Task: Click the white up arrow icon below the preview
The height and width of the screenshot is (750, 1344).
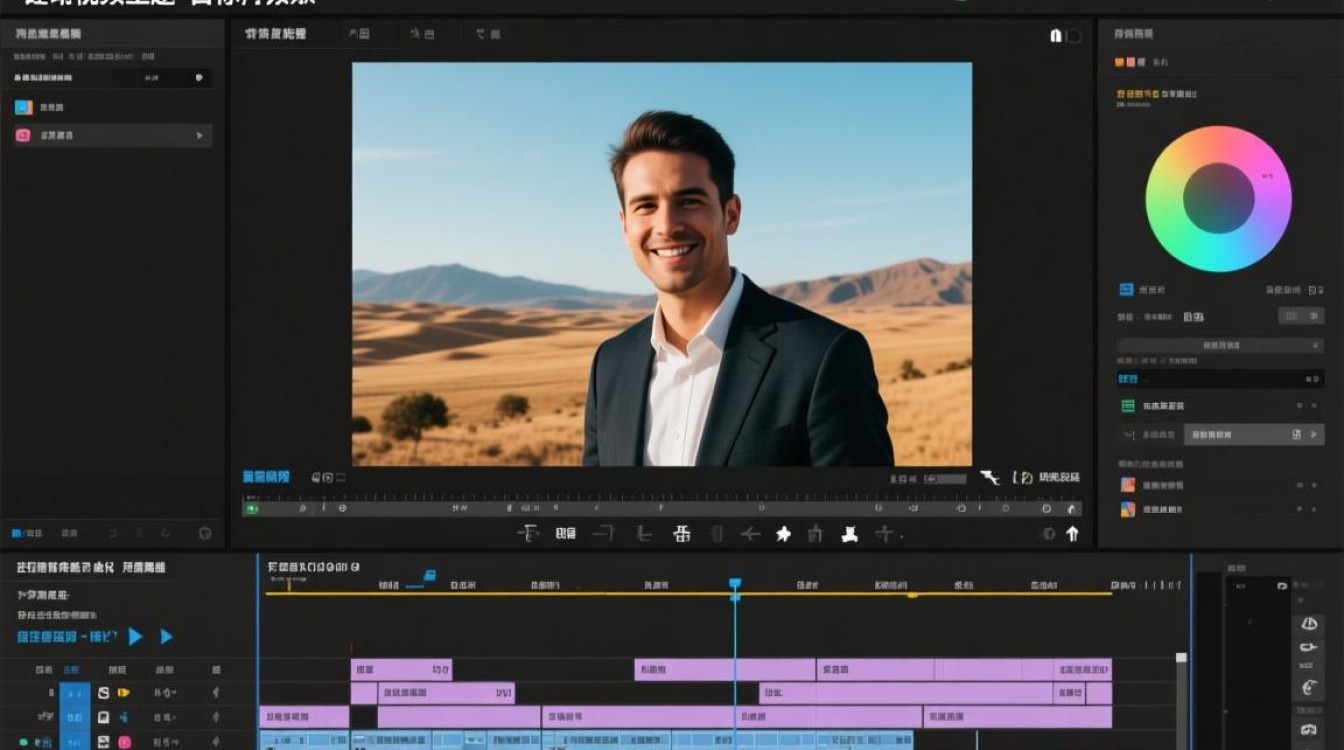Action: point(1072,534)
